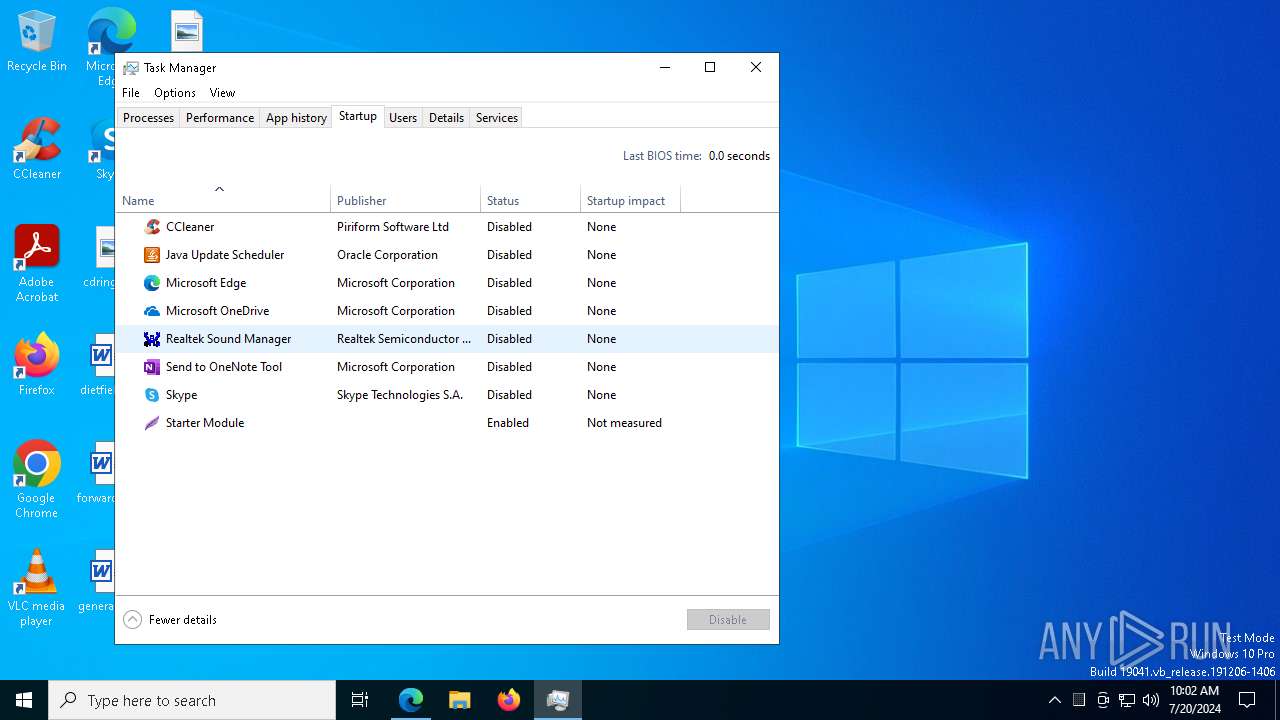Click the clock showing 10:02 AM
This screenshot has height=720, width=1280.
coord(1194,691)
